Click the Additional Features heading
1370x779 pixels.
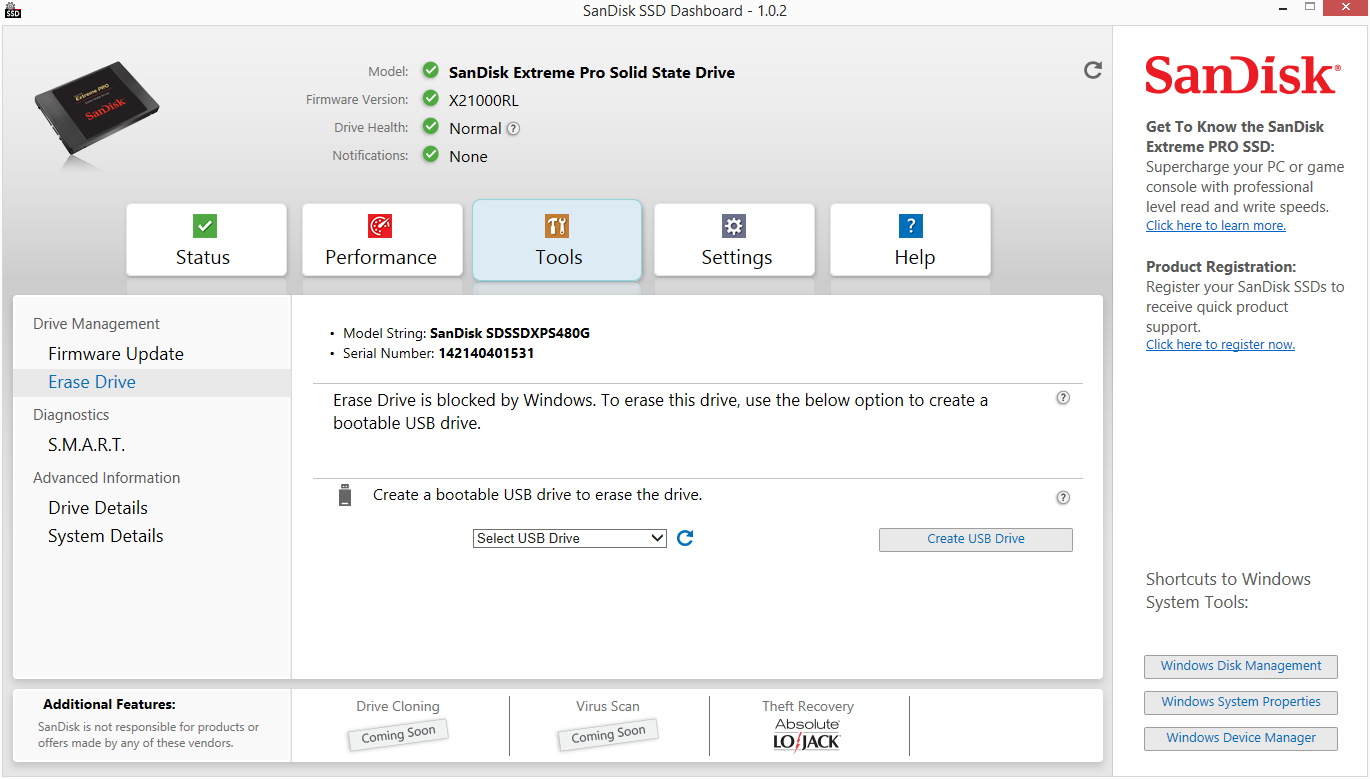[x=109, y=704]
